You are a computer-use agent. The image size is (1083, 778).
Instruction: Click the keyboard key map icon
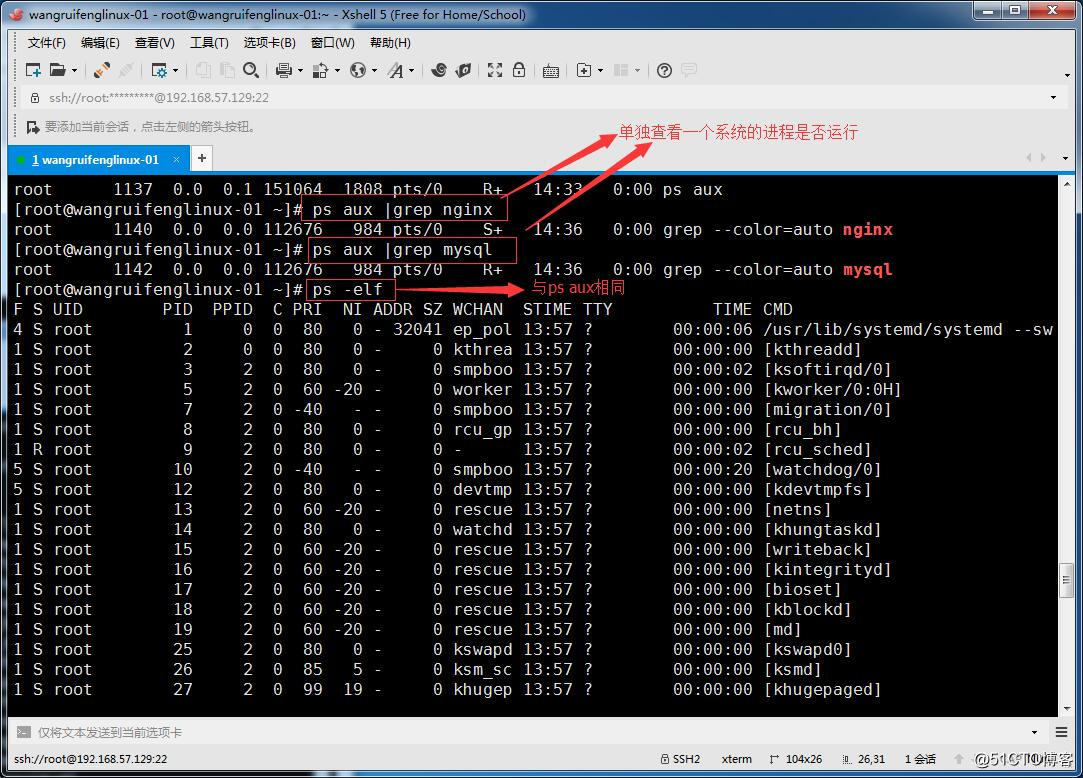[x=550, y=70]
